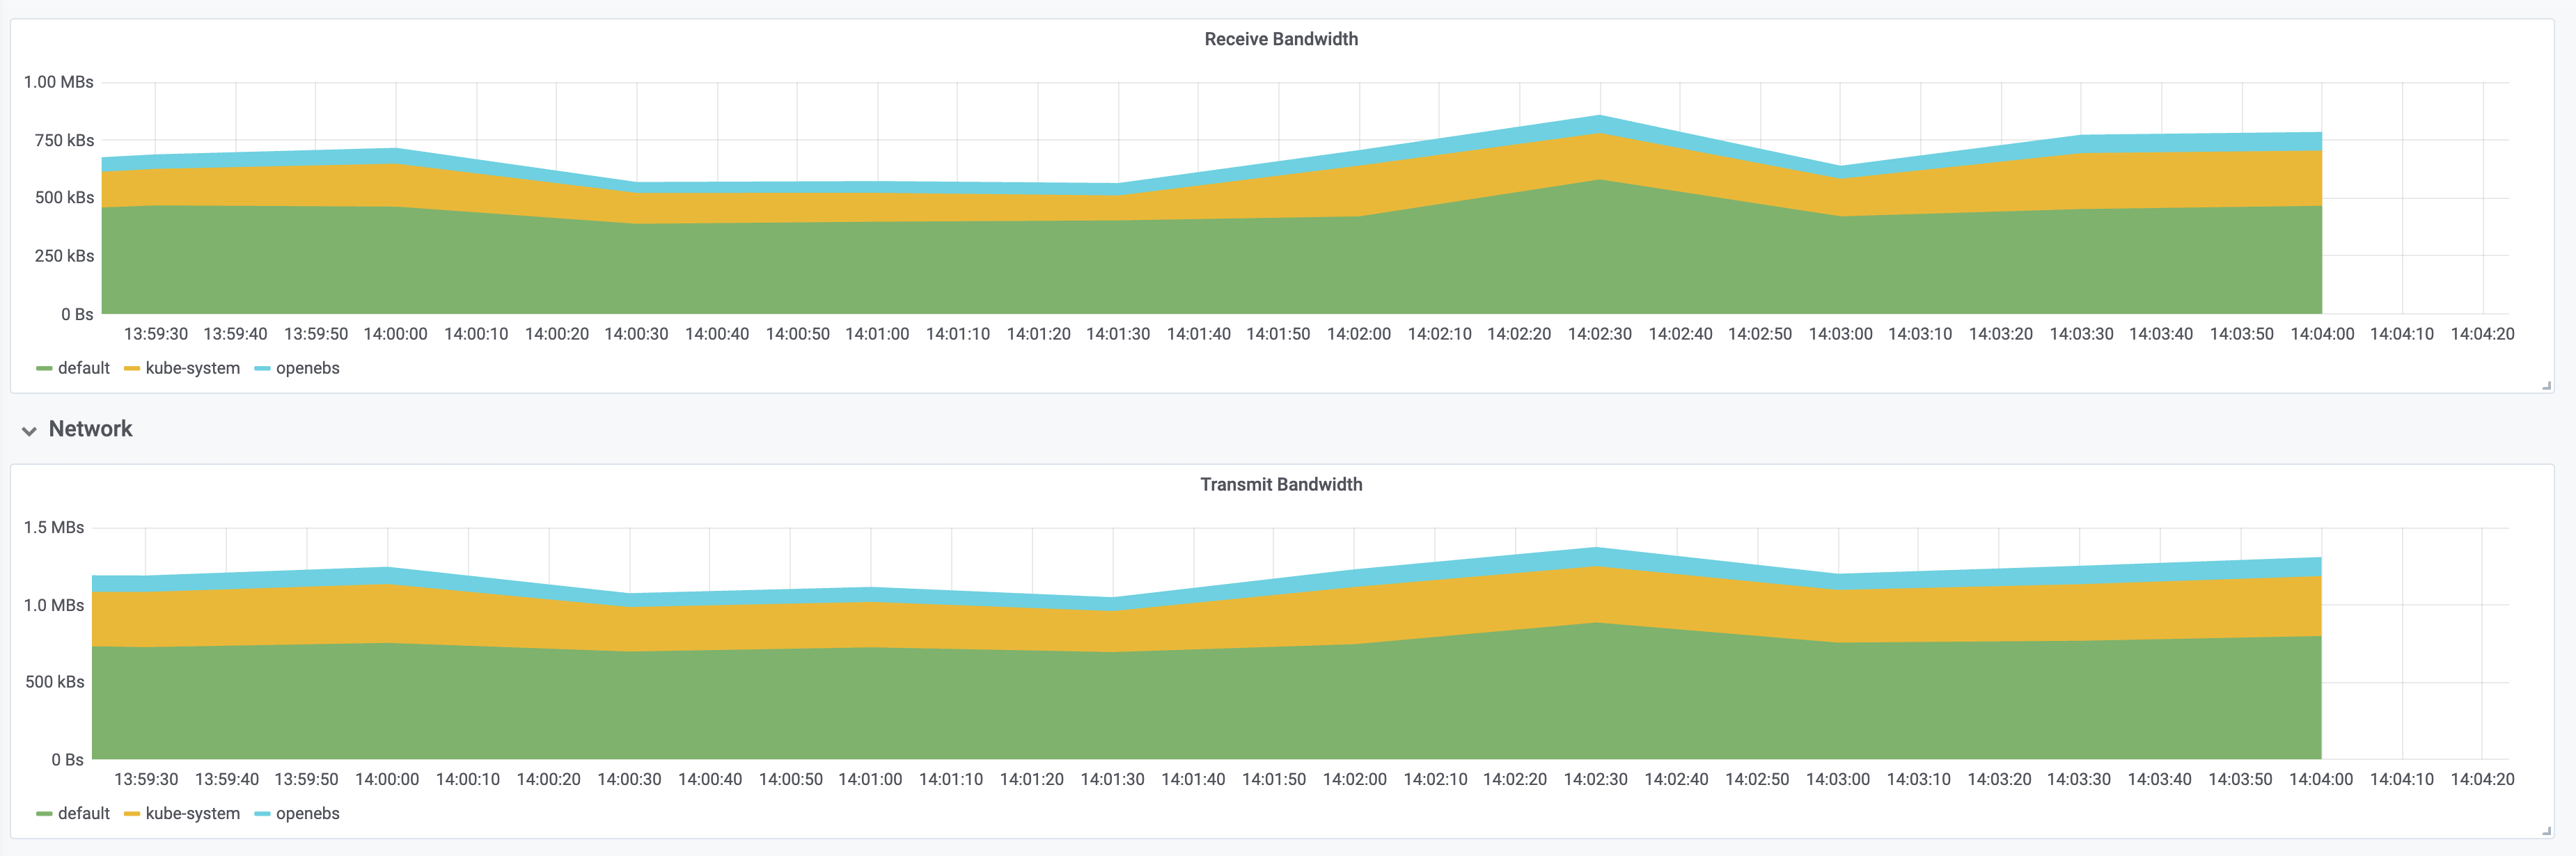
Task: Open the Receive Bandwidth panel title menu
Action: click(x=1280, y=39)
